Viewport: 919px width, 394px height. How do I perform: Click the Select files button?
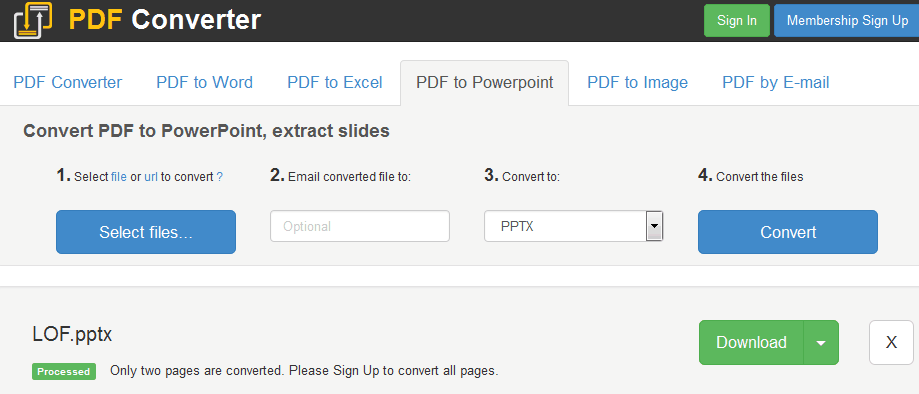tap(146, 232)
